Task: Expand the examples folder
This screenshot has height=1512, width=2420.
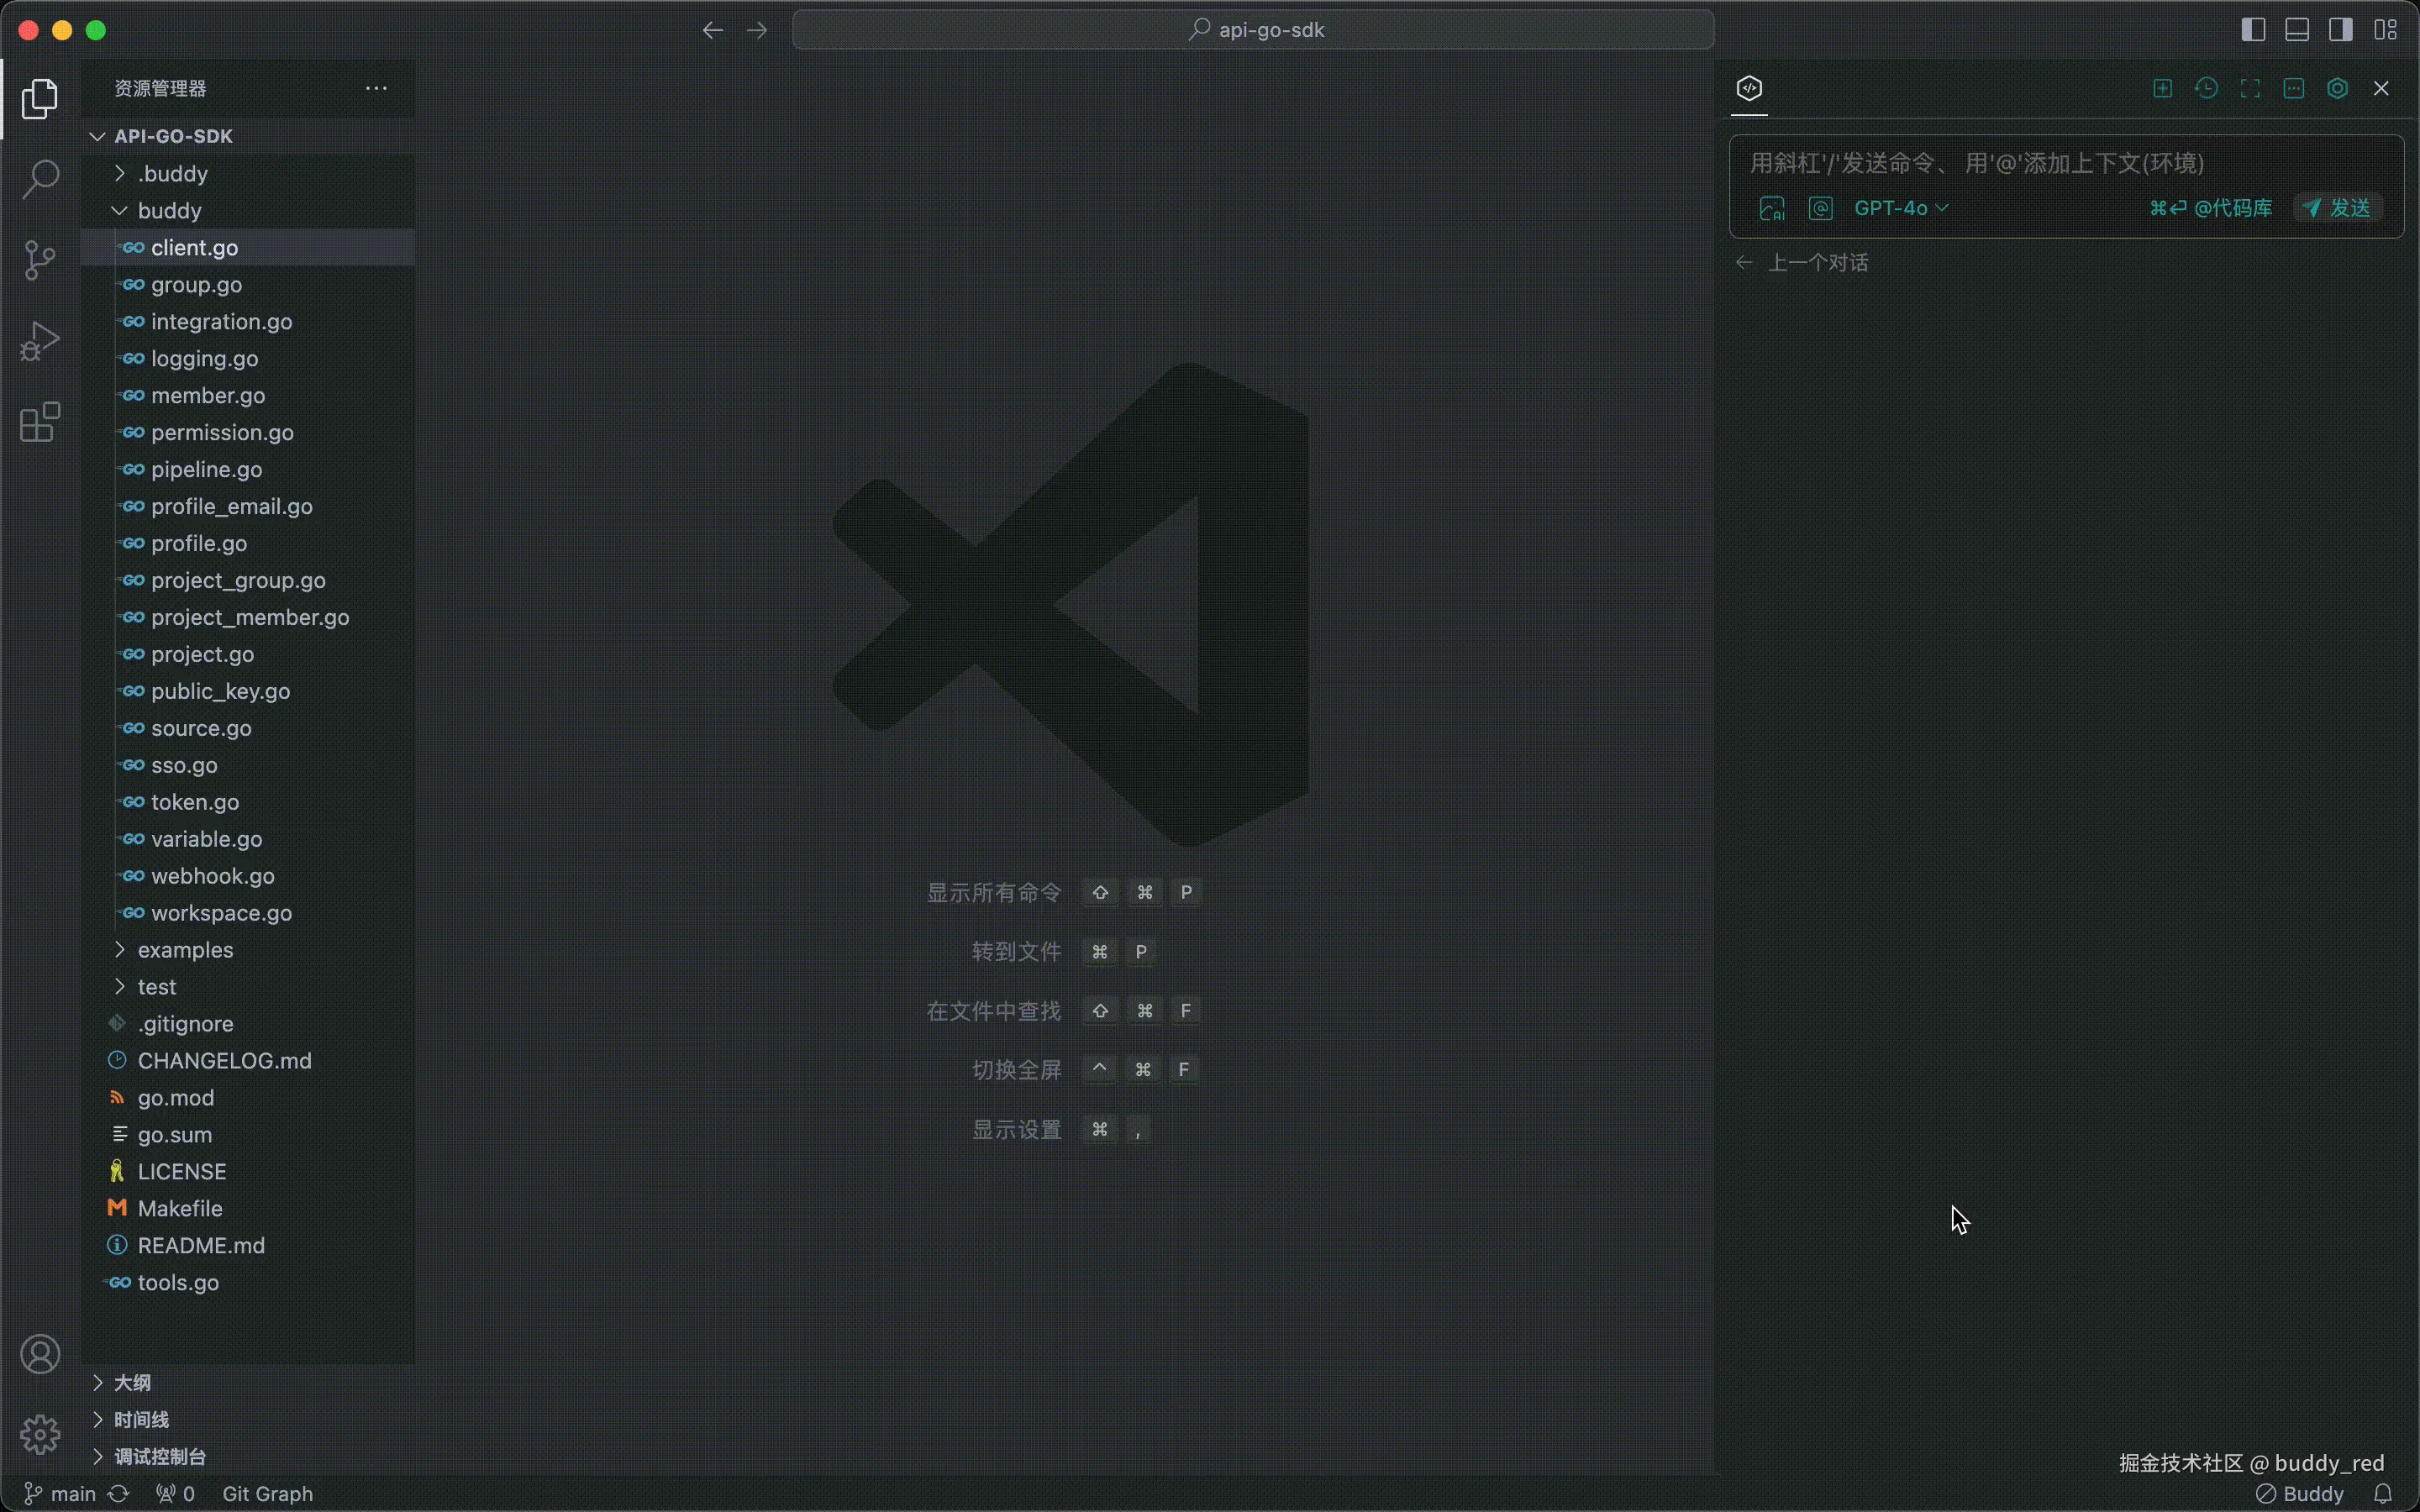Action: point(185,950)
